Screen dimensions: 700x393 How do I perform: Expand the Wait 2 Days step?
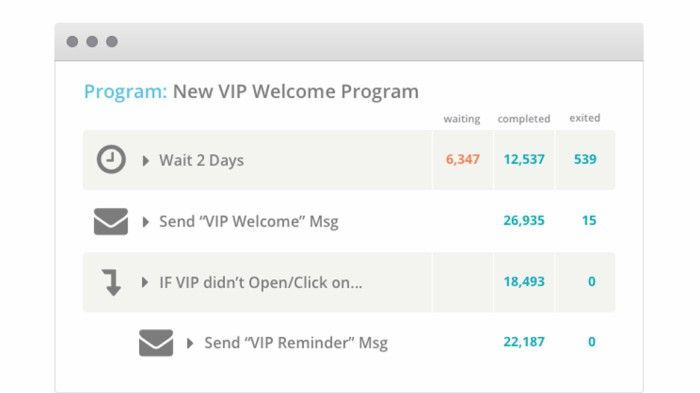coord(146,161)
